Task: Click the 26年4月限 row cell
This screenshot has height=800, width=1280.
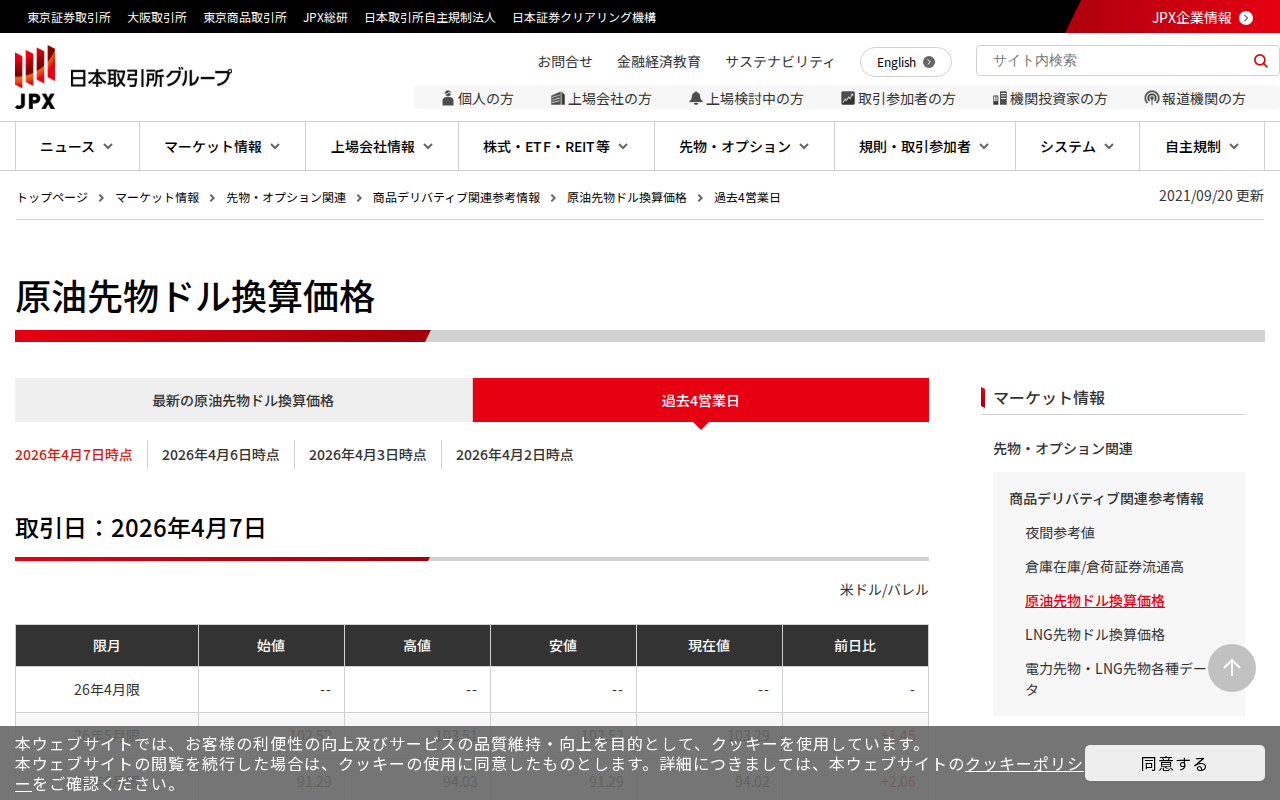Action: pos(107,690)
